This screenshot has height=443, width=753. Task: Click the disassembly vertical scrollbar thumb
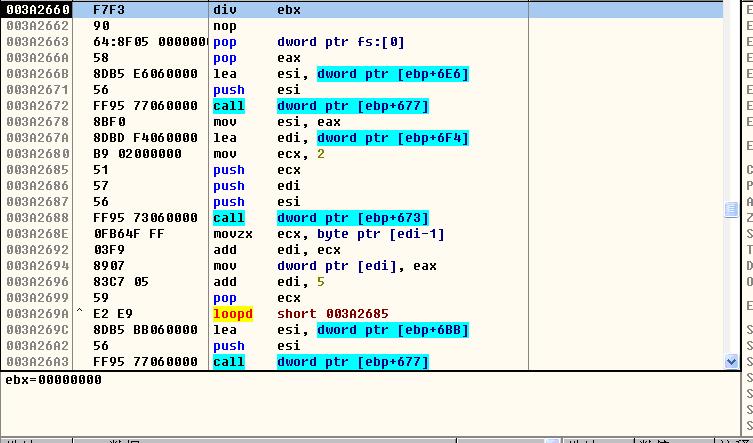(731, 208)
